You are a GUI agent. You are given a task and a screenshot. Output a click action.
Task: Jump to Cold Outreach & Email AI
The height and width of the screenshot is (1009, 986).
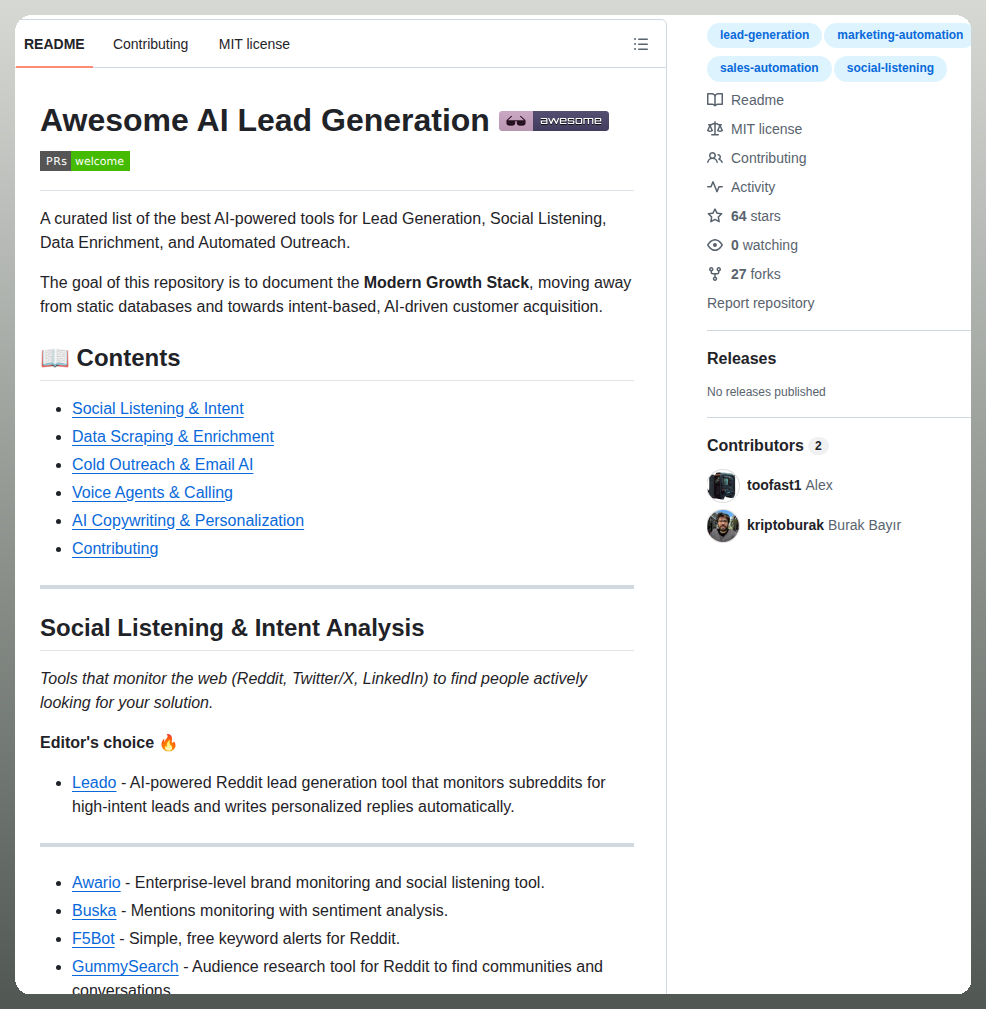(162, 465)
